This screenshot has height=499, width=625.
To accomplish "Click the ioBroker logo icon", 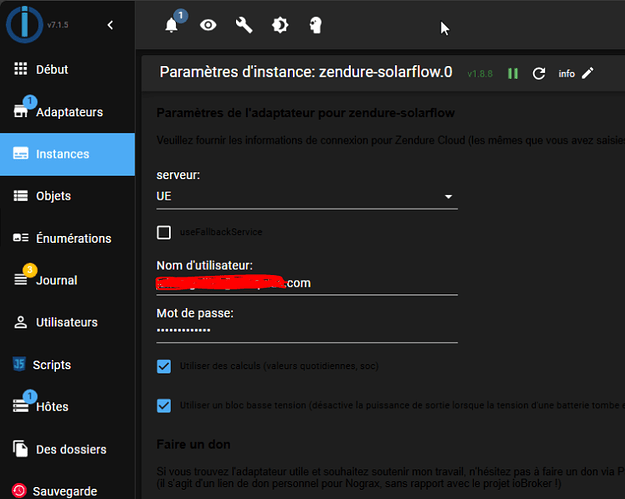I will tap(24, 24).
